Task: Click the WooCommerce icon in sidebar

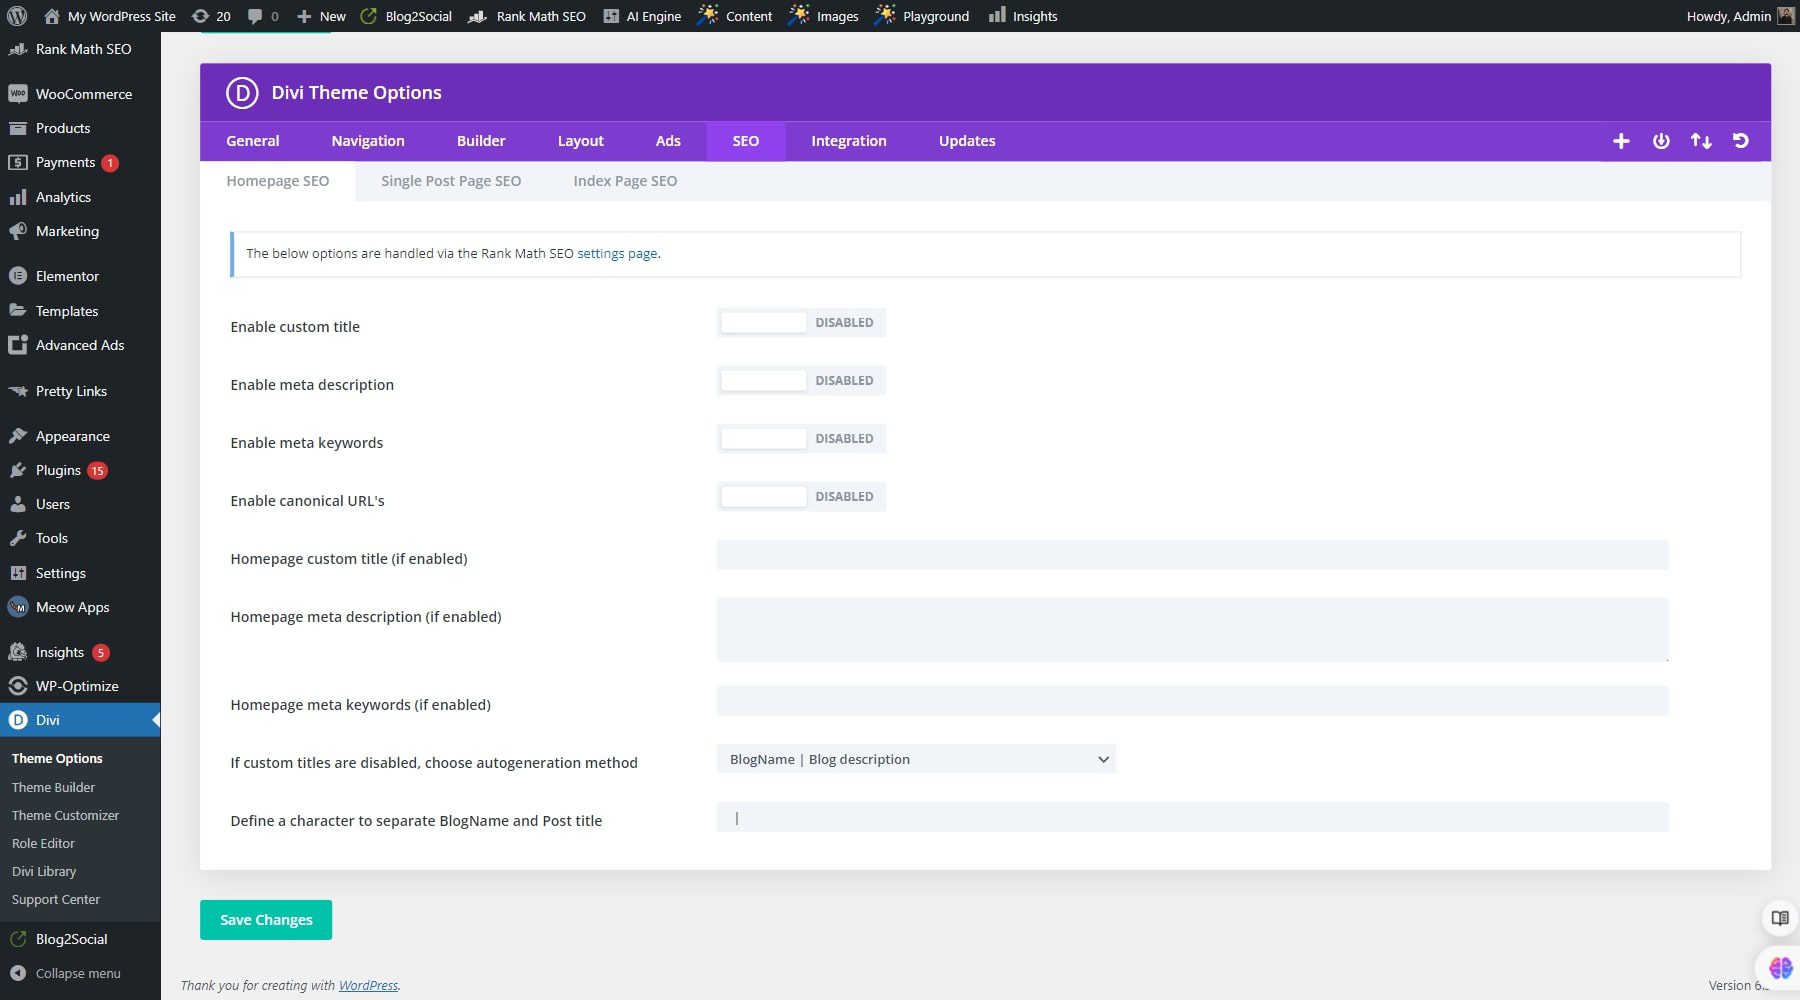Action: [x=19, y=93]
